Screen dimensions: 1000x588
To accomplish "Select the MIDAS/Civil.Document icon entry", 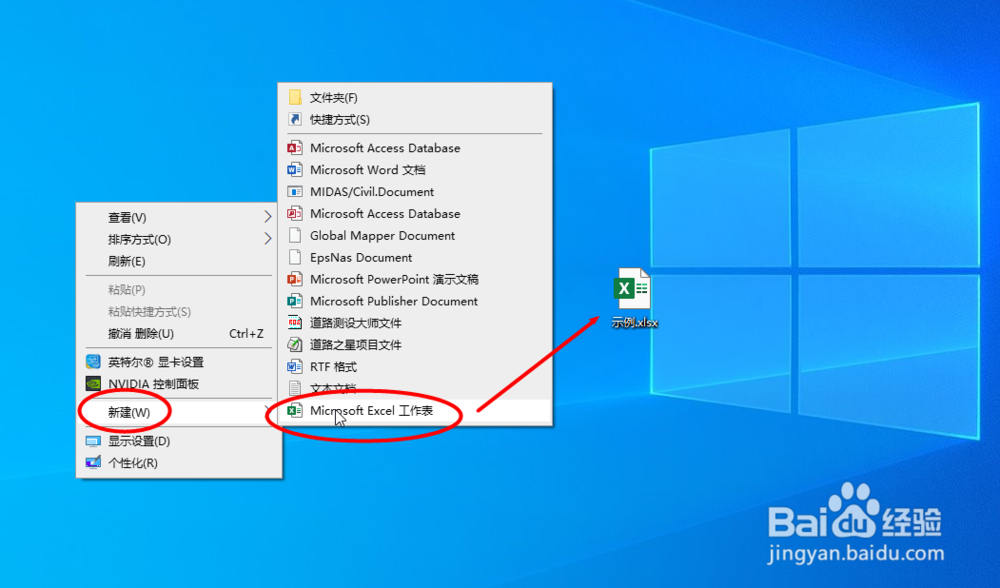I will pyautogui.click(x=295, y=191).
